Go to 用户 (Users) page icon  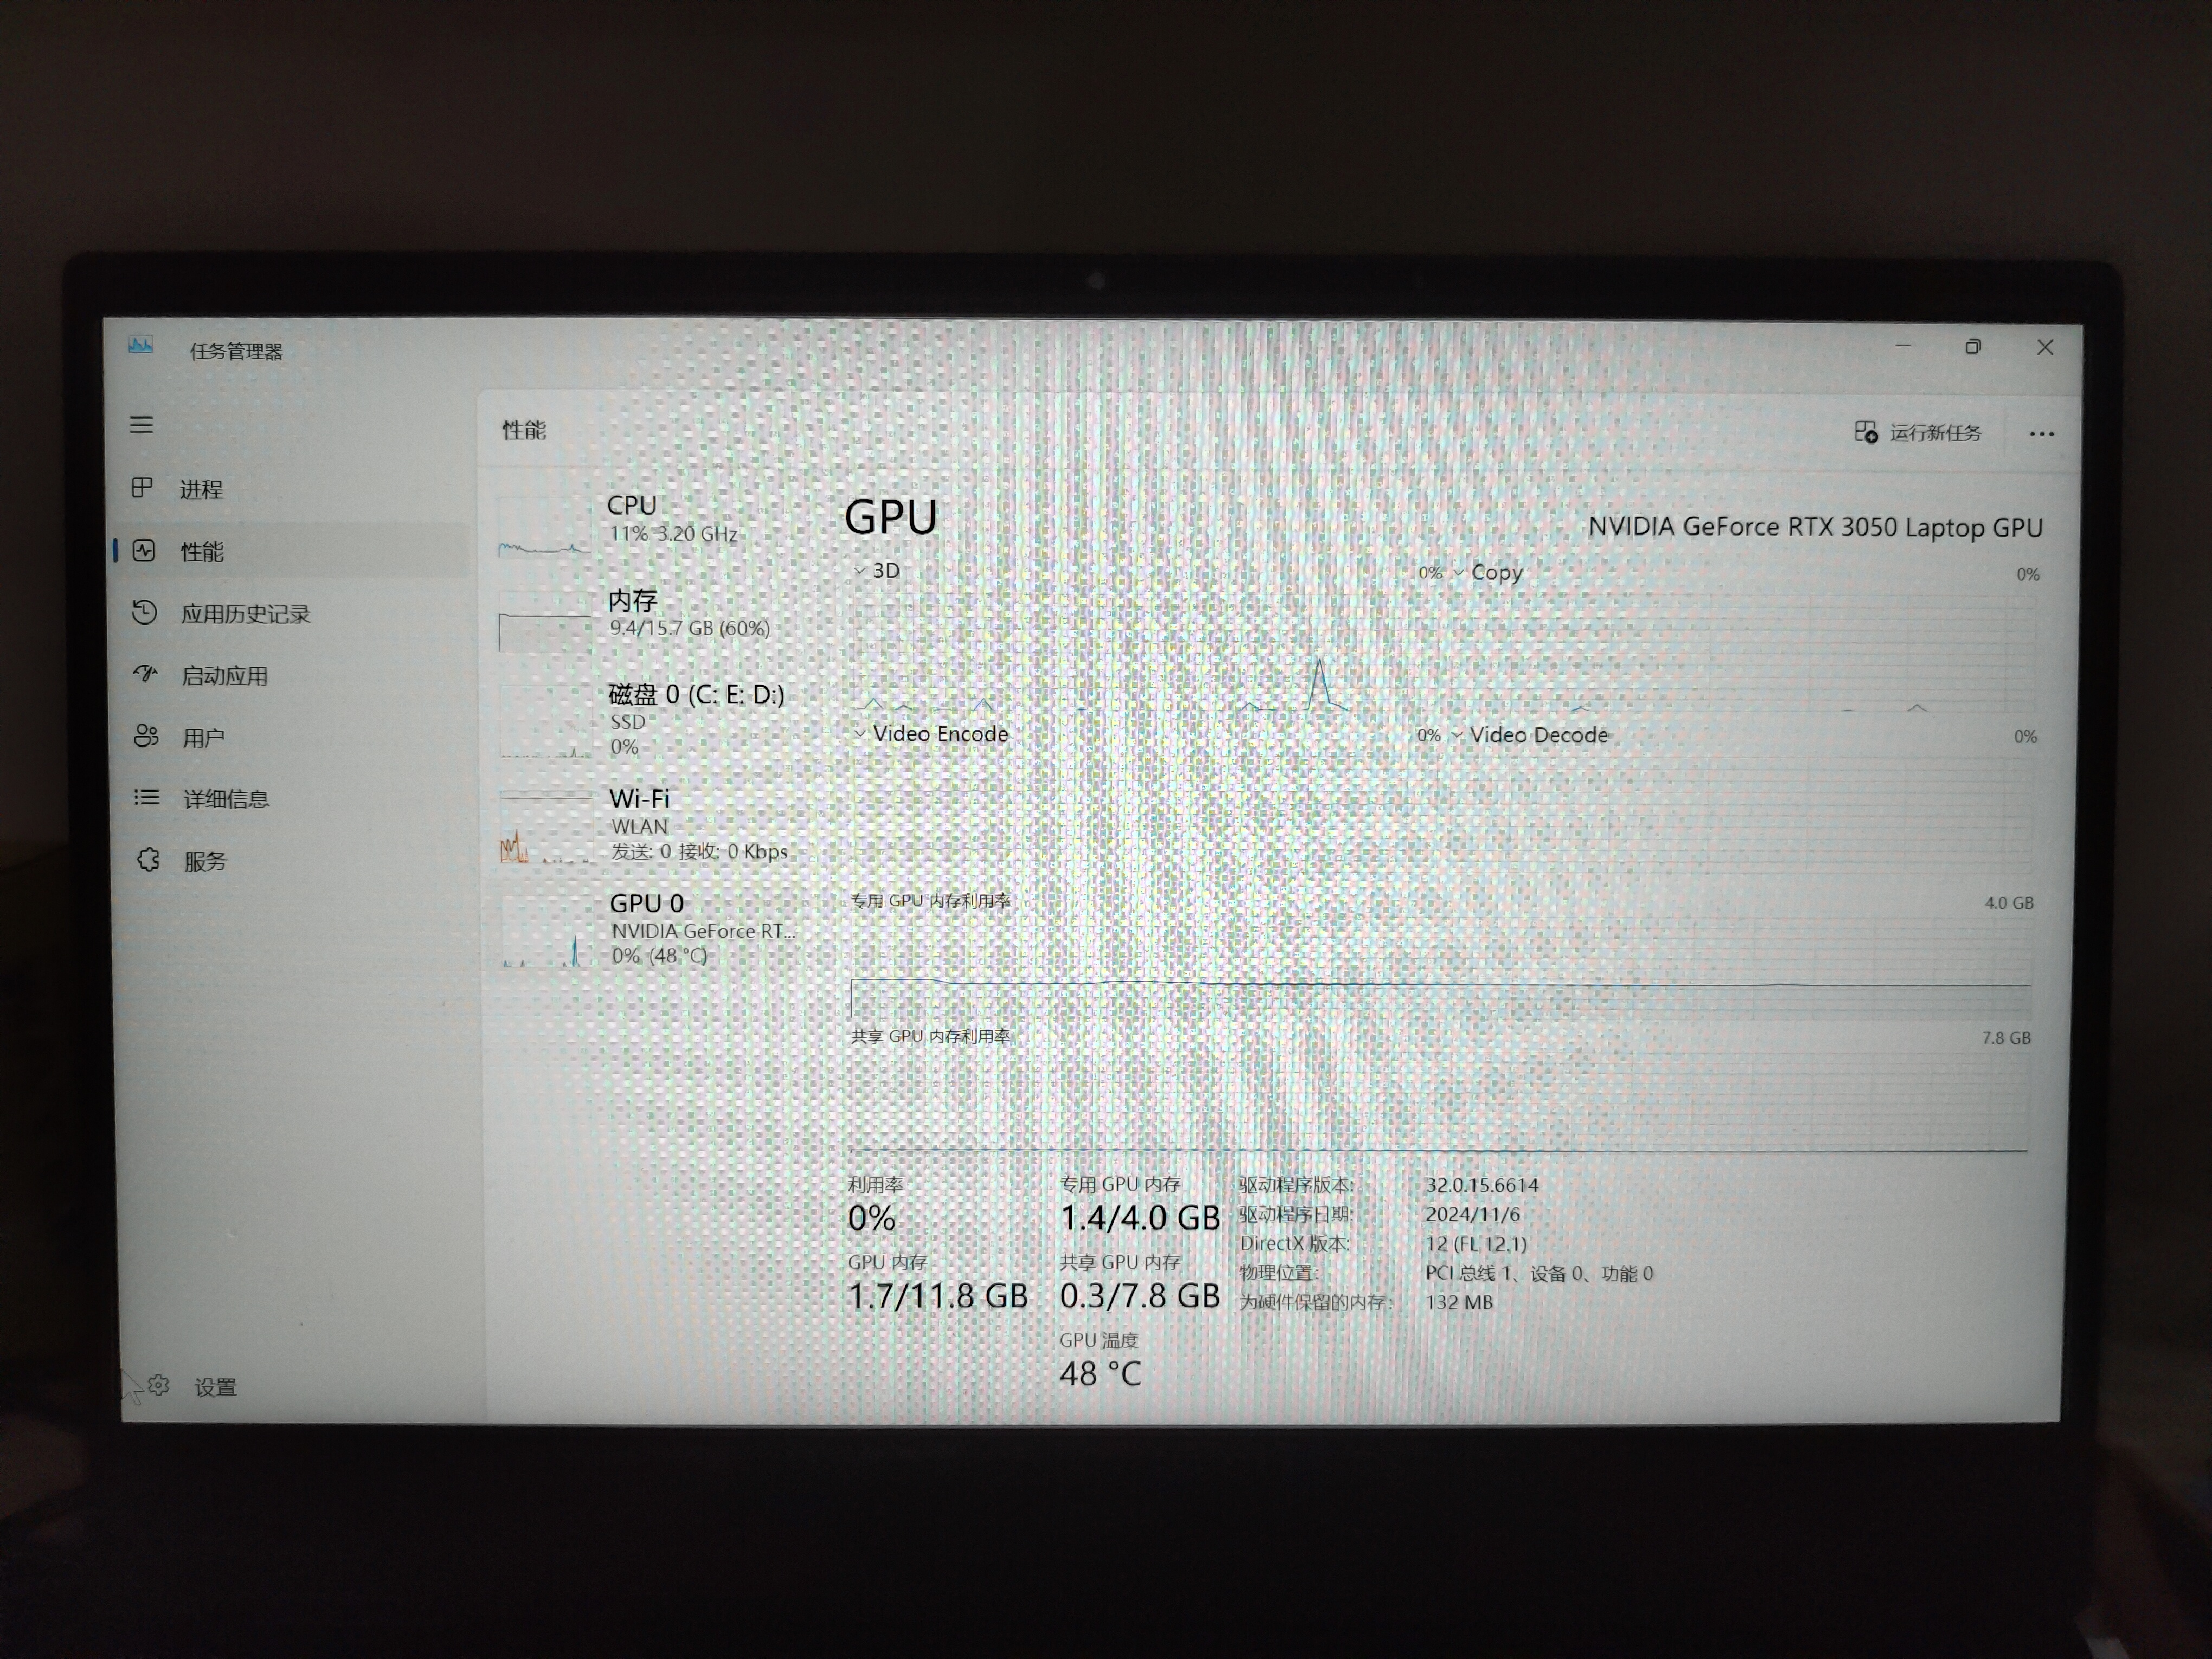[146, 736]
